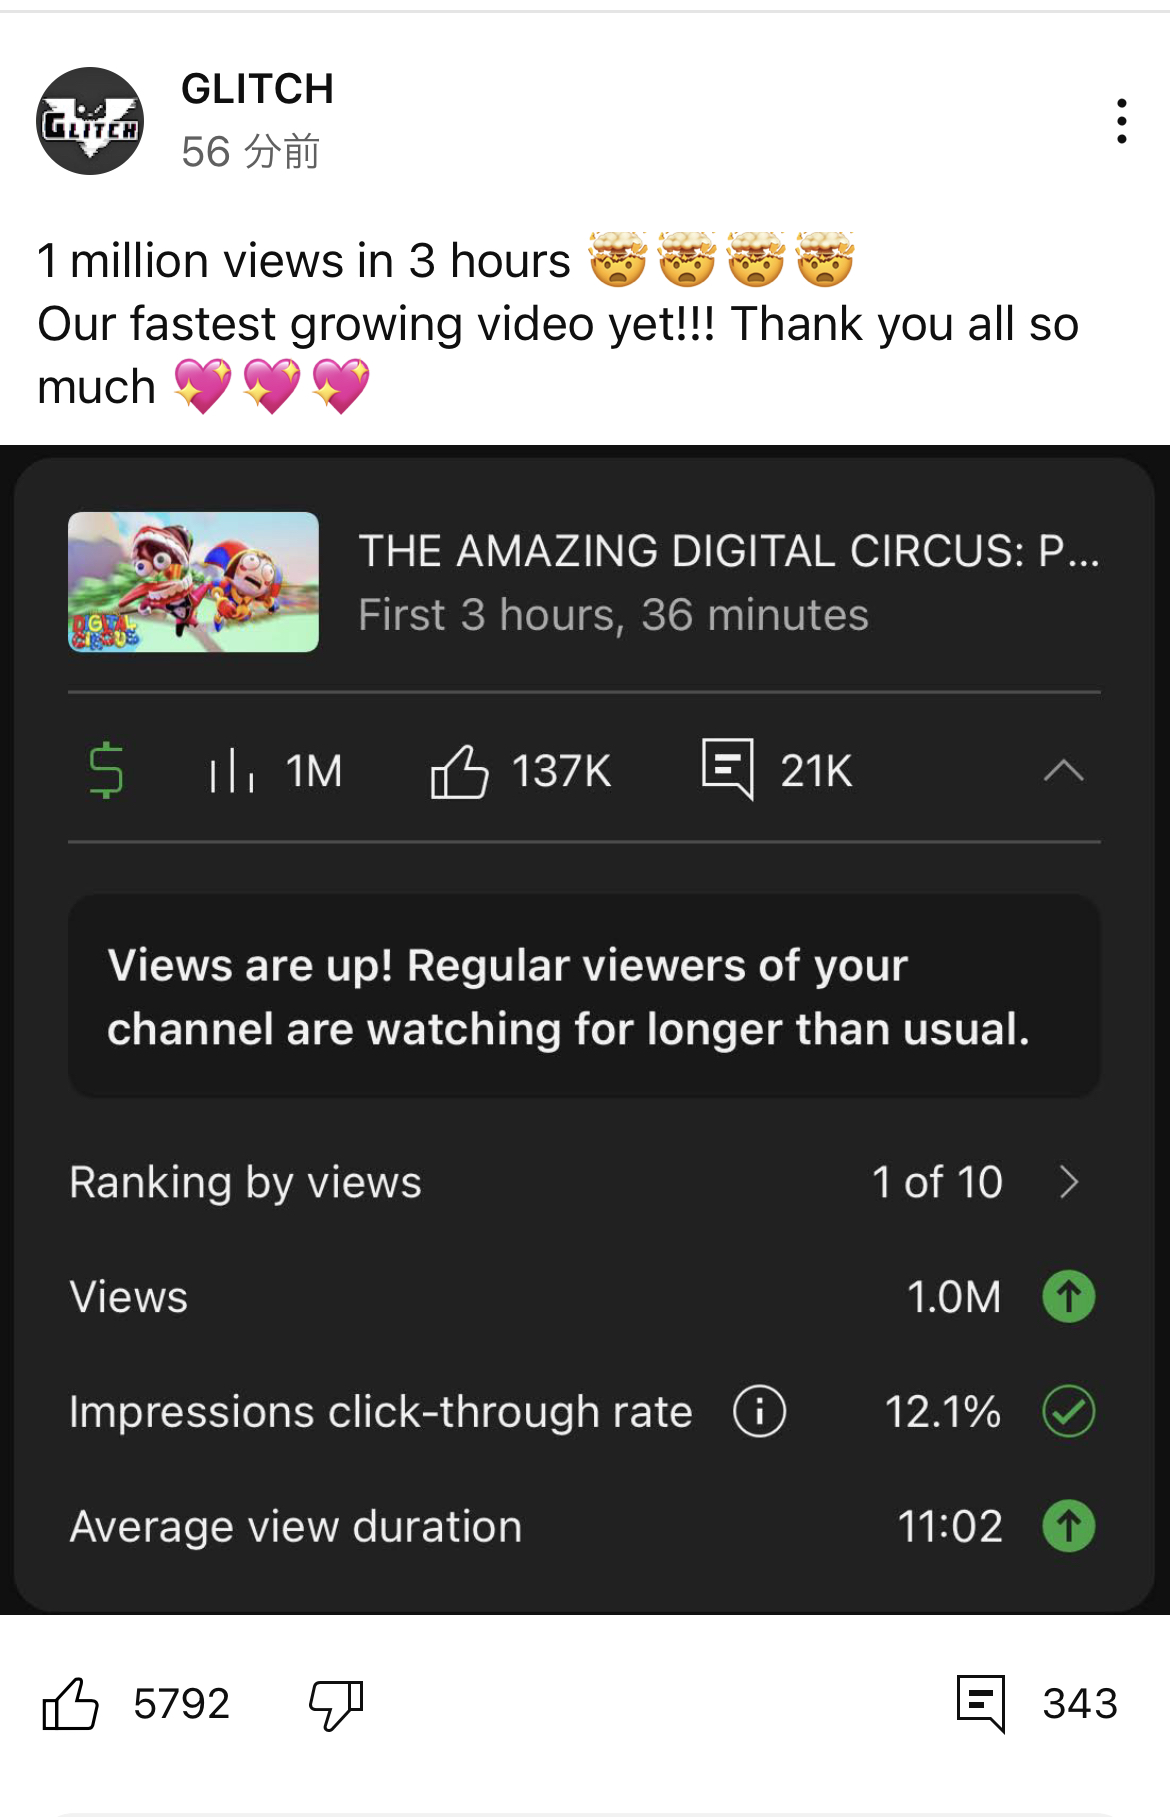The height and width of the screenshot is (1817, 1170).
Task: Click green up arrow beside Average view duration
Action: [1069, 1527]
